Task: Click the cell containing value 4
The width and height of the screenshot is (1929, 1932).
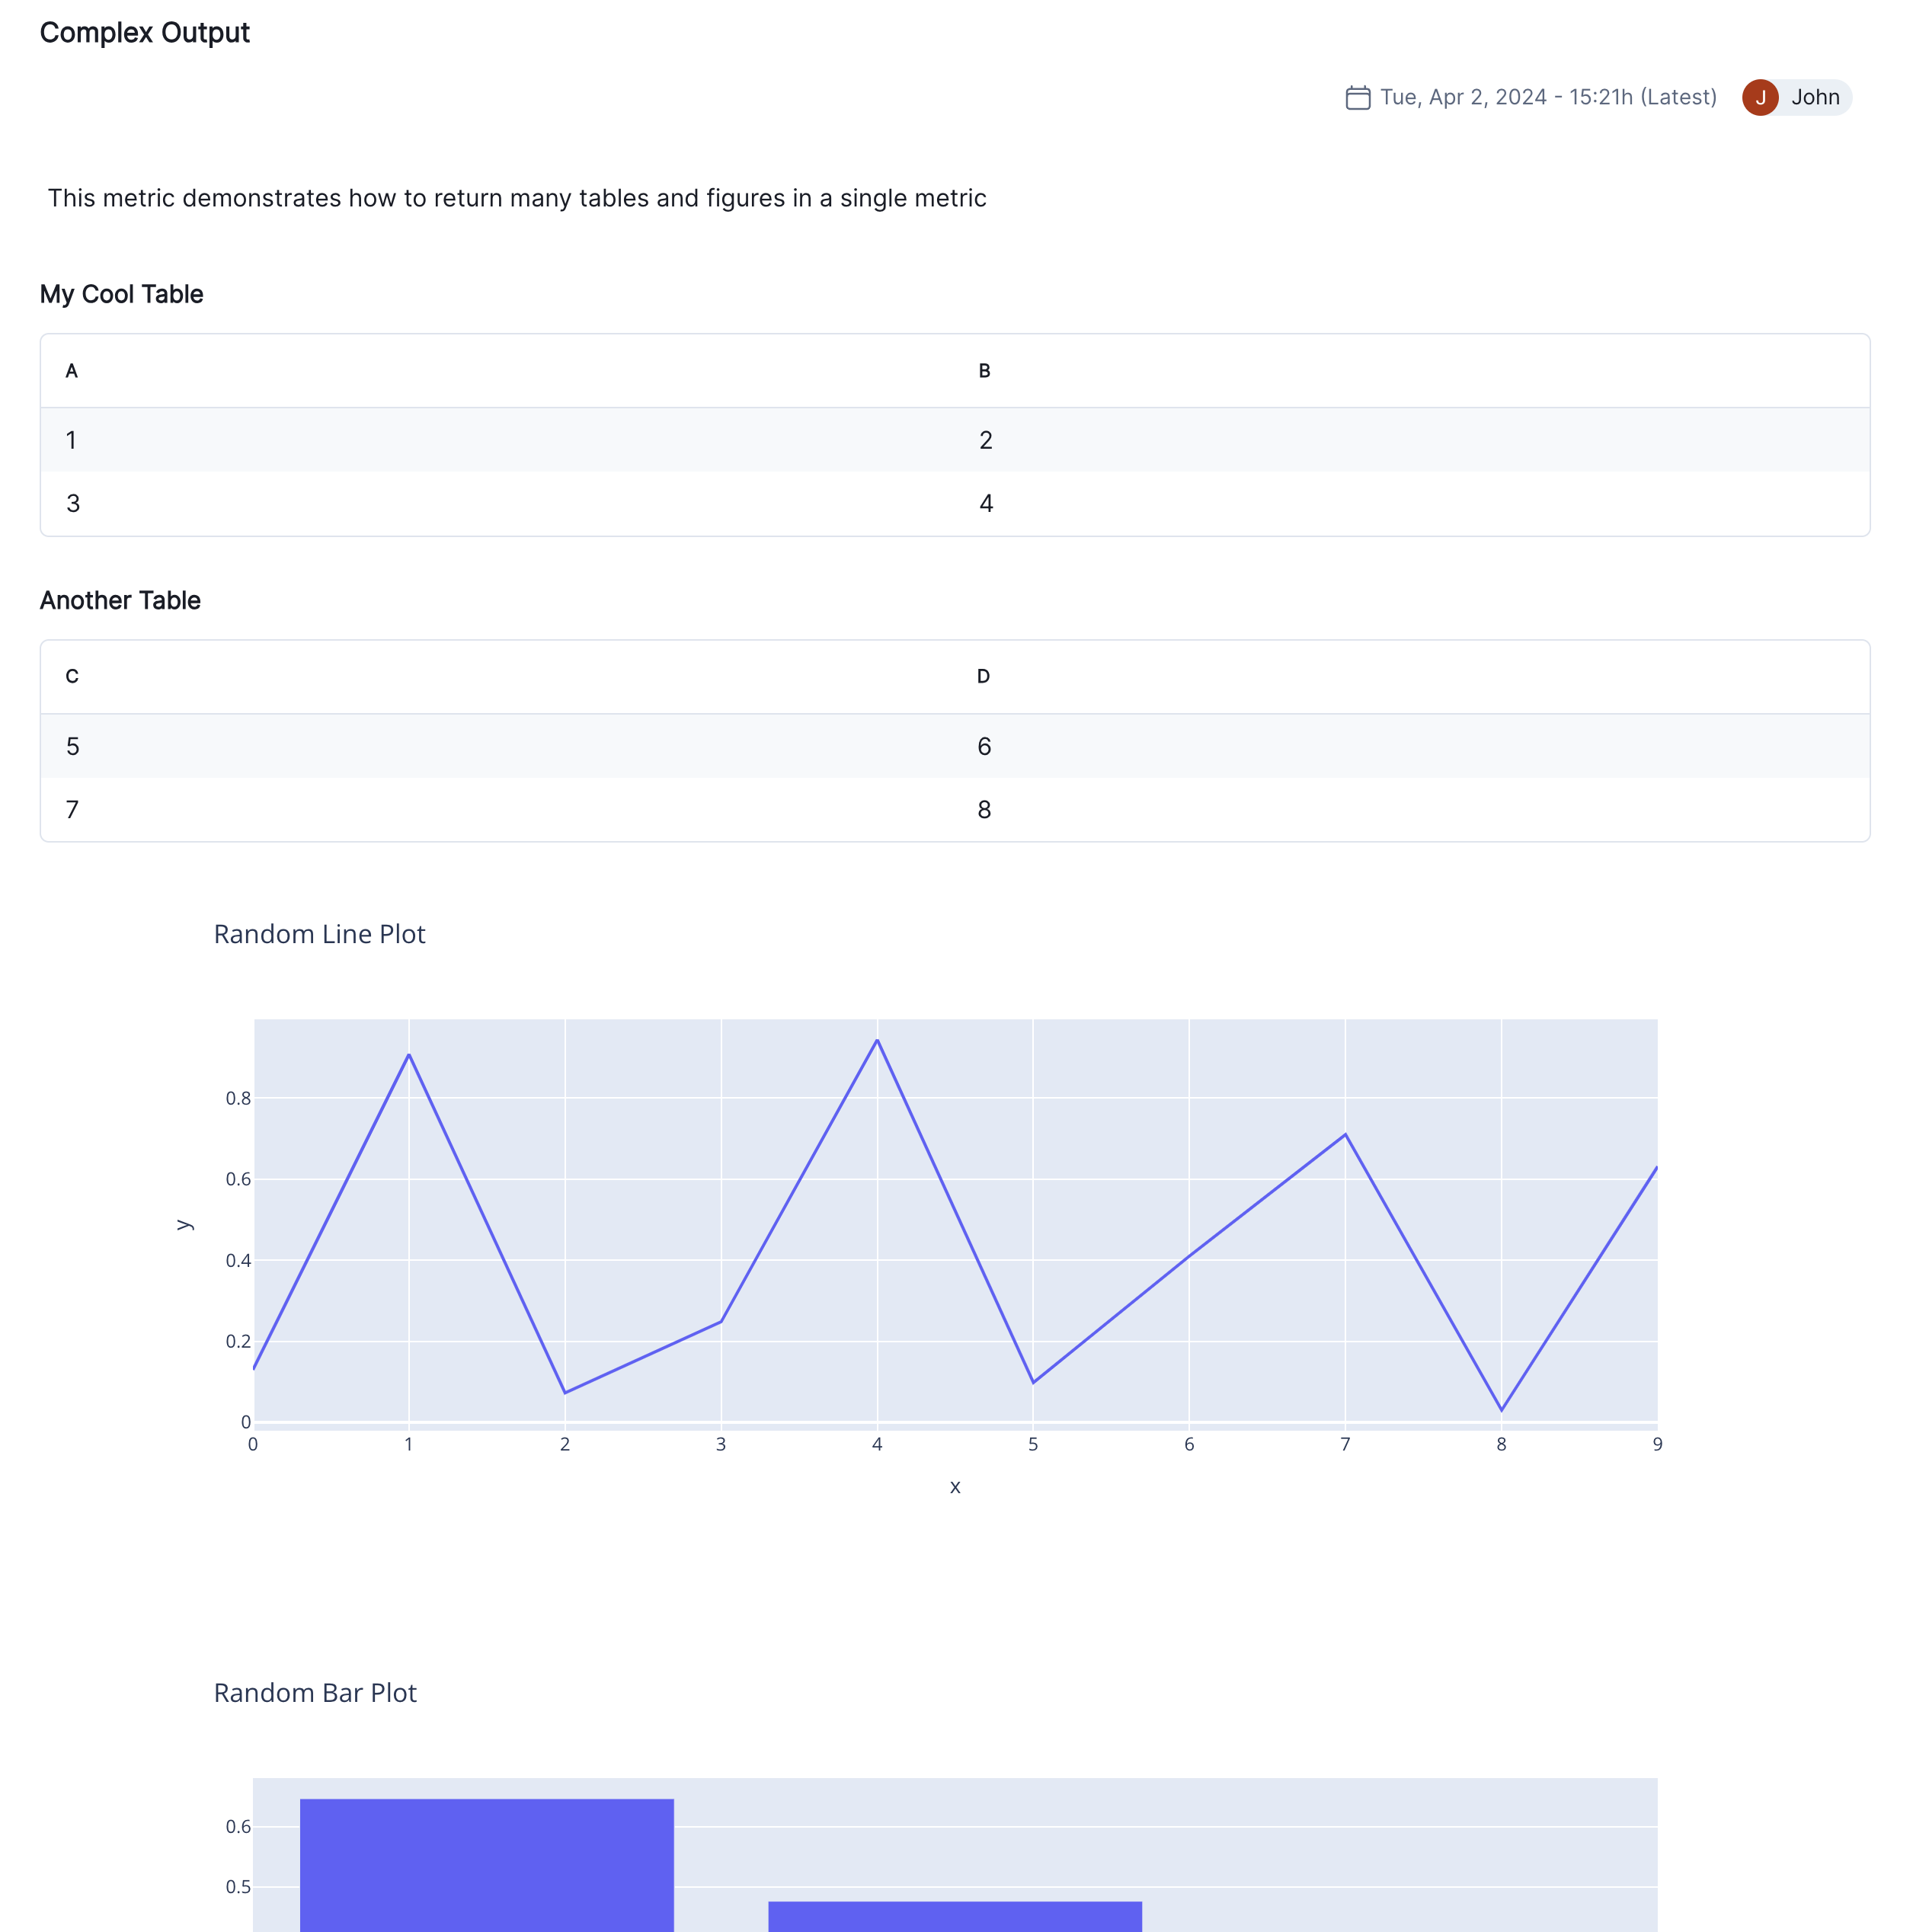Action: (986, 504)
